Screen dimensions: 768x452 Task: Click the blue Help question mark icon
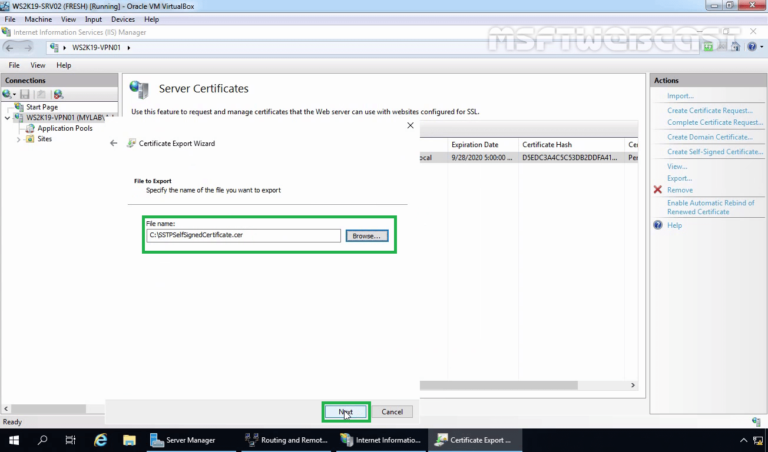pos(658,225)
